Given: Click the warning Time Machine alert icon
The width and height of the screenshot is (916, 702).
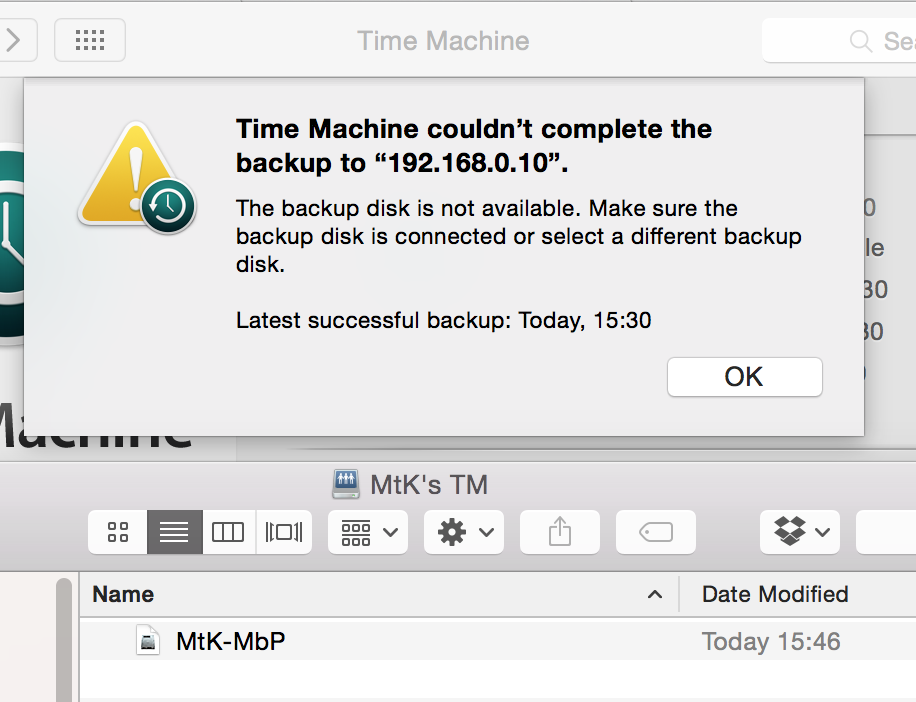Looking at the screenshot, I should point(137,177).
